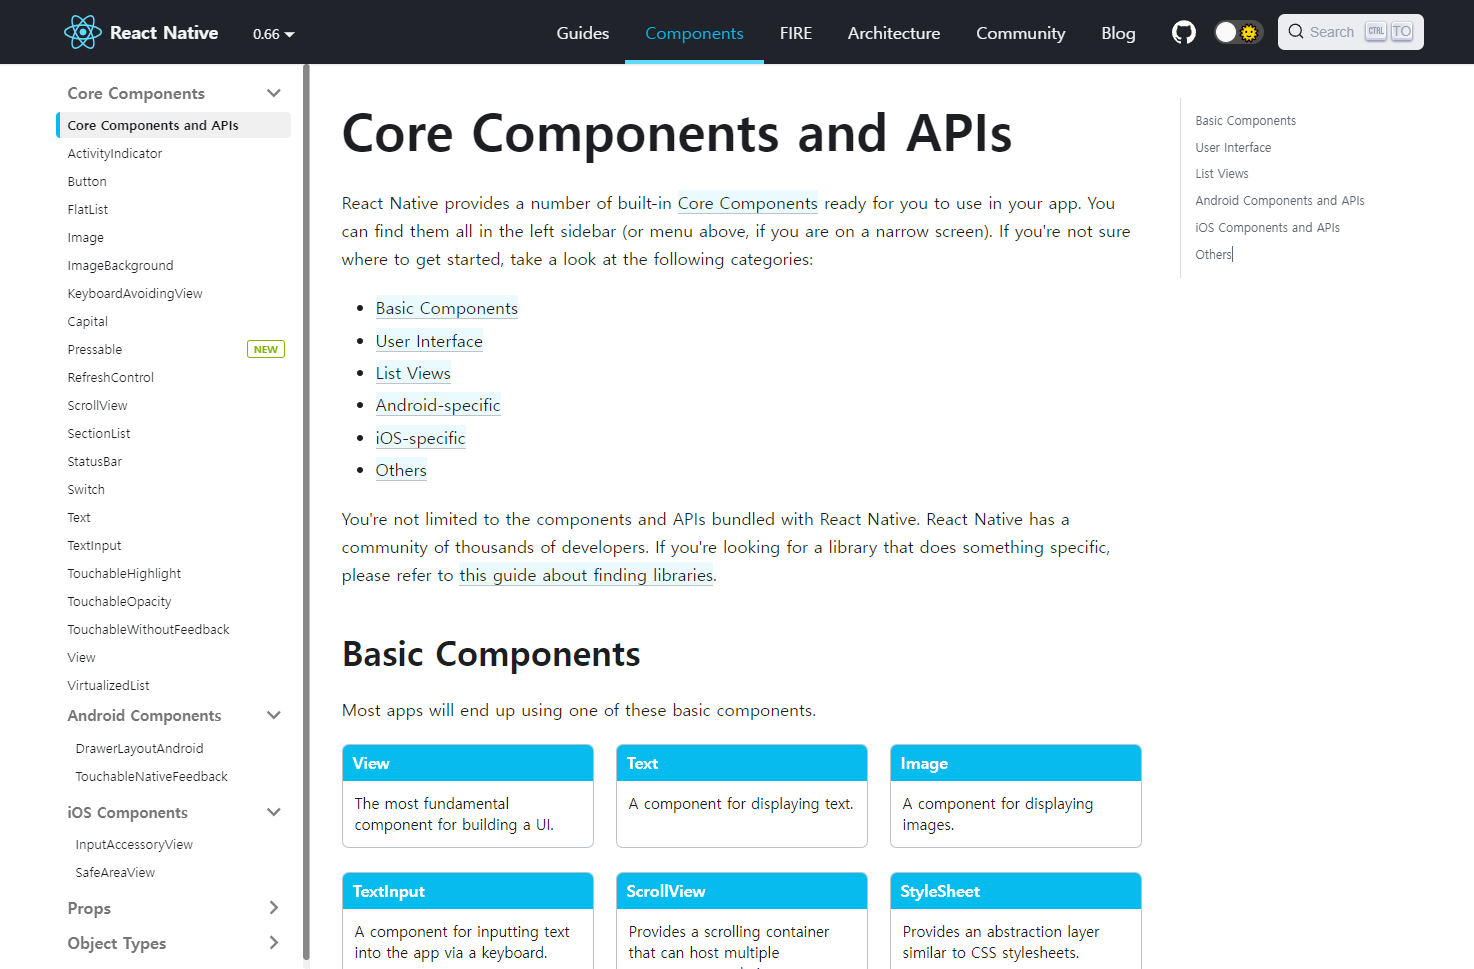The image size is (1474, 969).
Task: Open ActivityIndicator in sidebar
Action: pyautogui.click(x=114, y=153)
